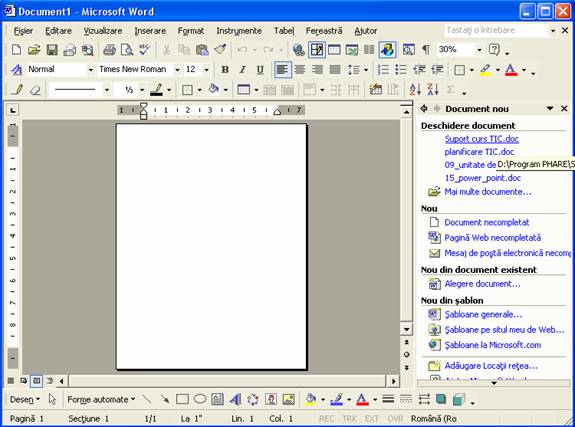Toggle Center paragraph alignment
The height and width of the screenshot is (427, 575).
coord(300,70)
